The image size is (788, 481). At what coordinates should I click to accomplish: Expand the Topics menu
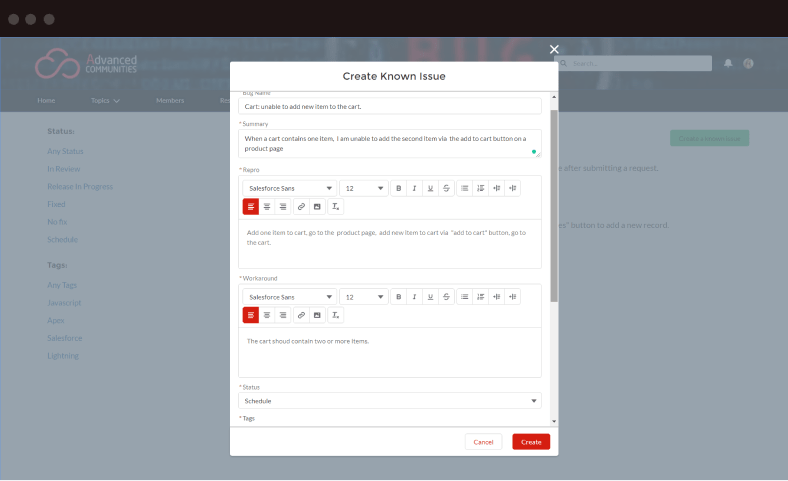point(105,101)
